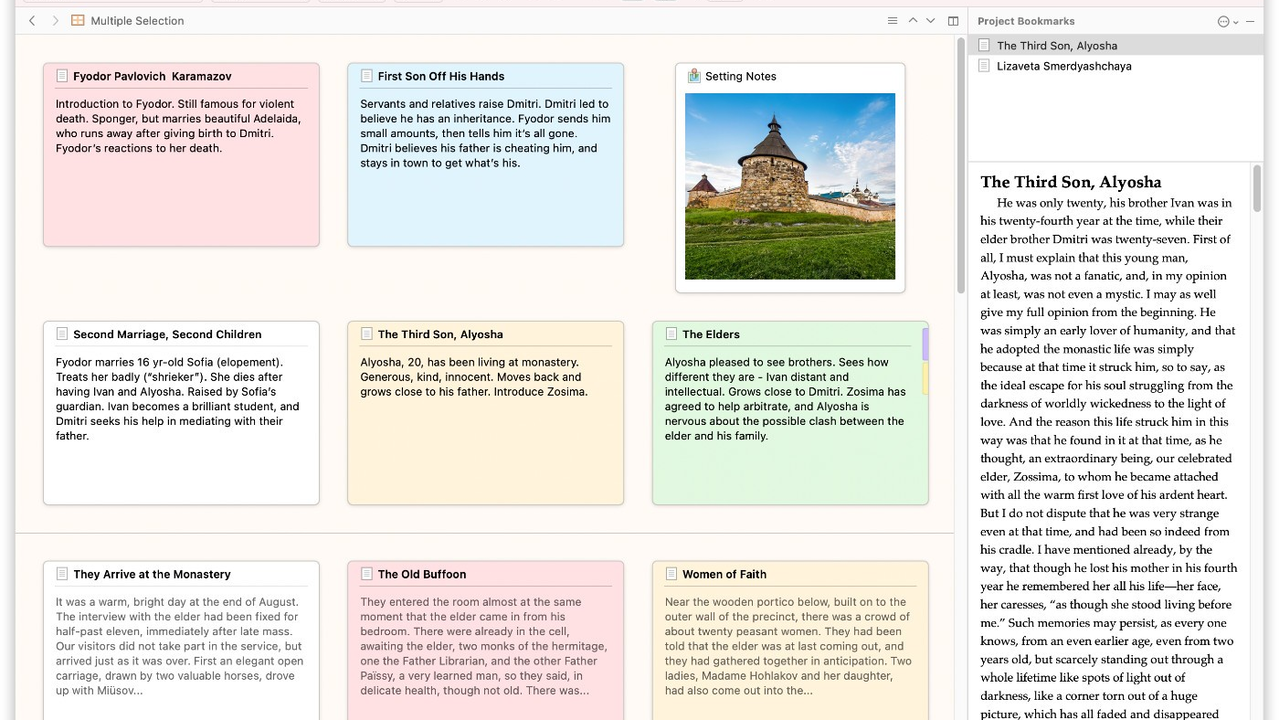1279x720 pixels.
Task: Open the editor header lines menu icon
Action: [x=893, y=21]
